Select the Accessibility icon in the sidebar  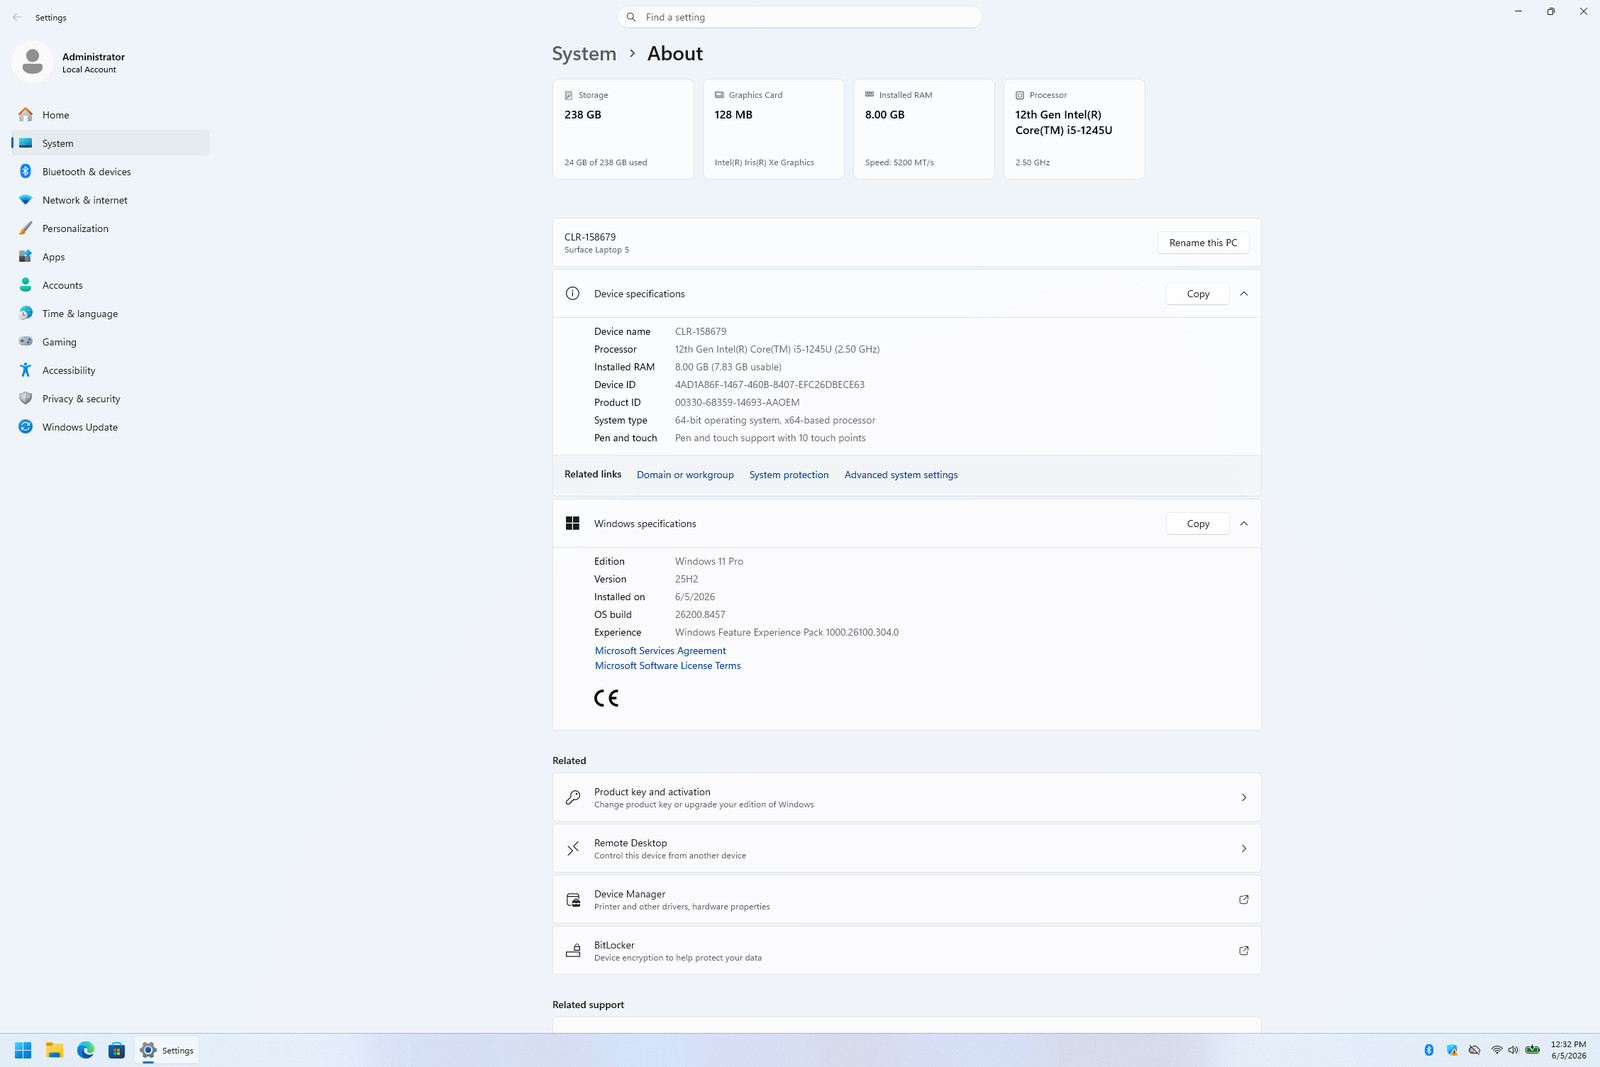click(x=25, y=370)
